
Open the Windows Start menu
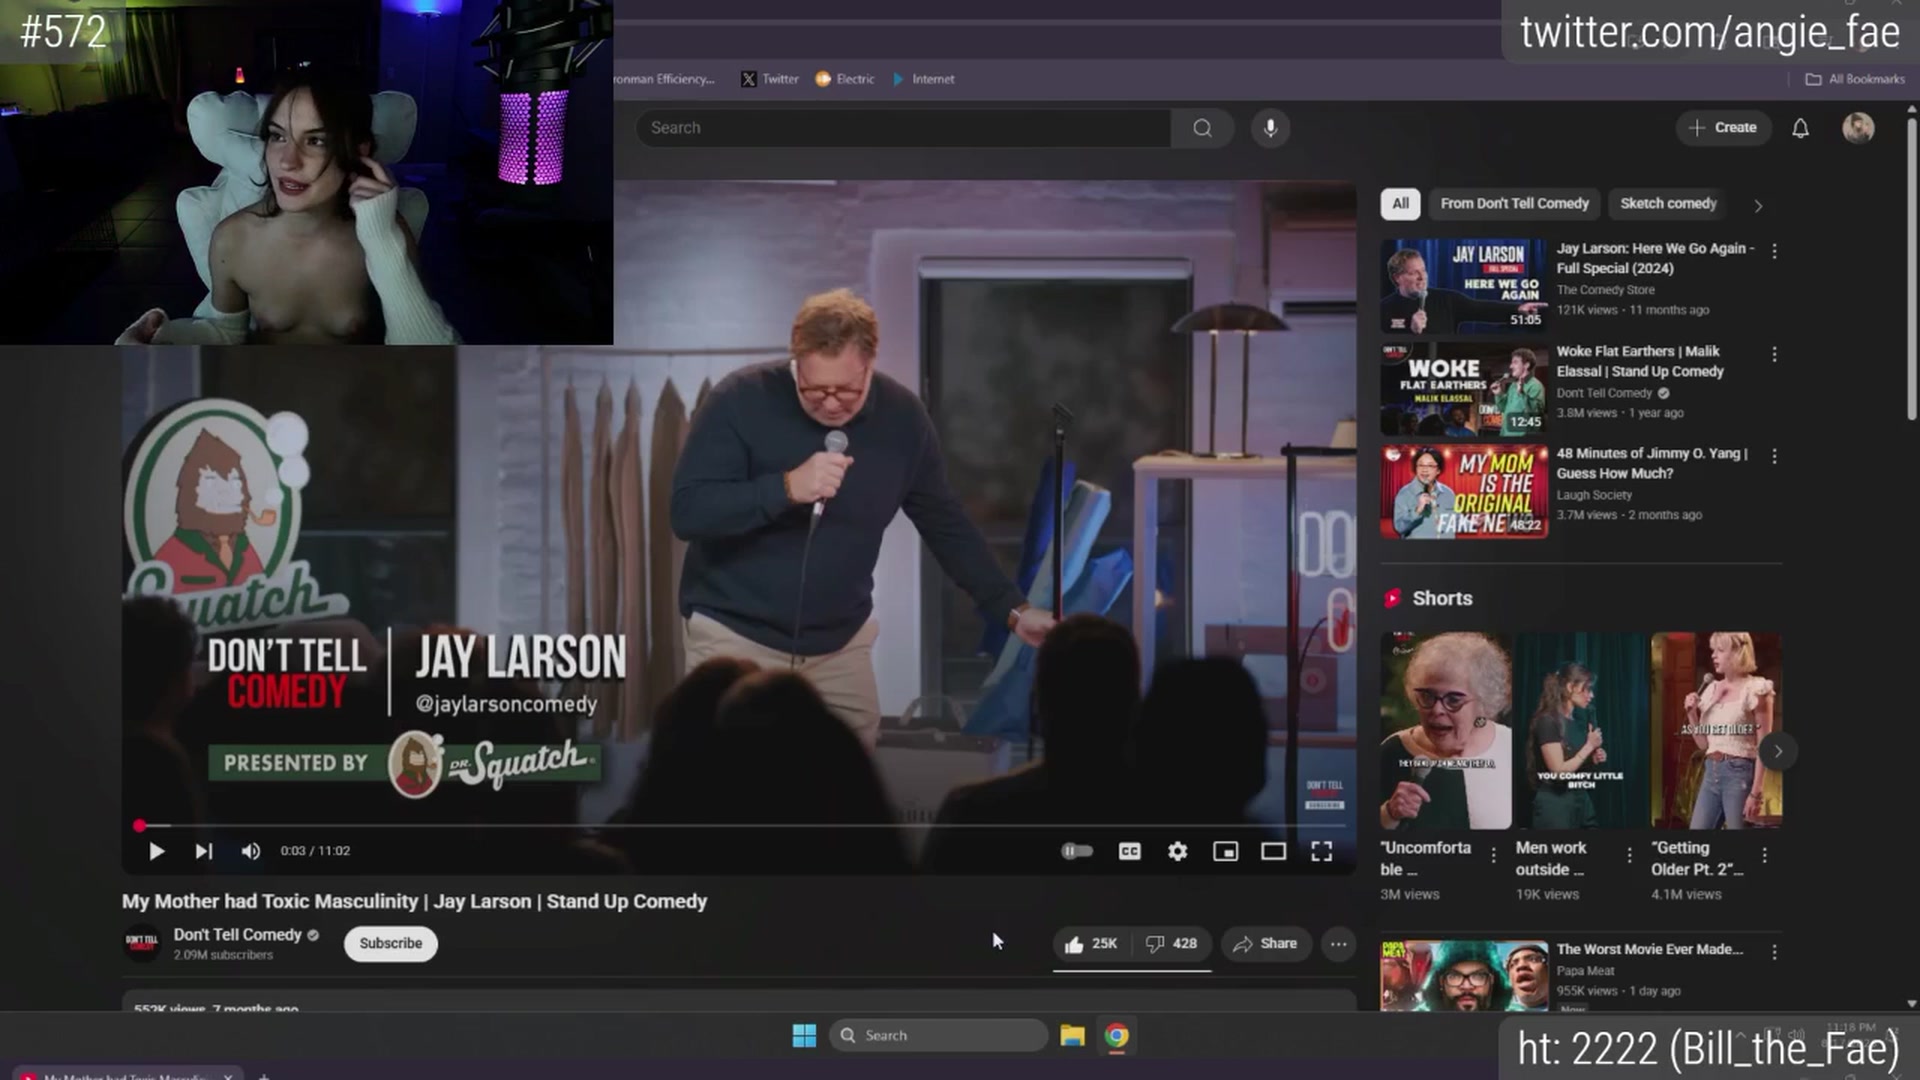click(x=804, y=1035)
